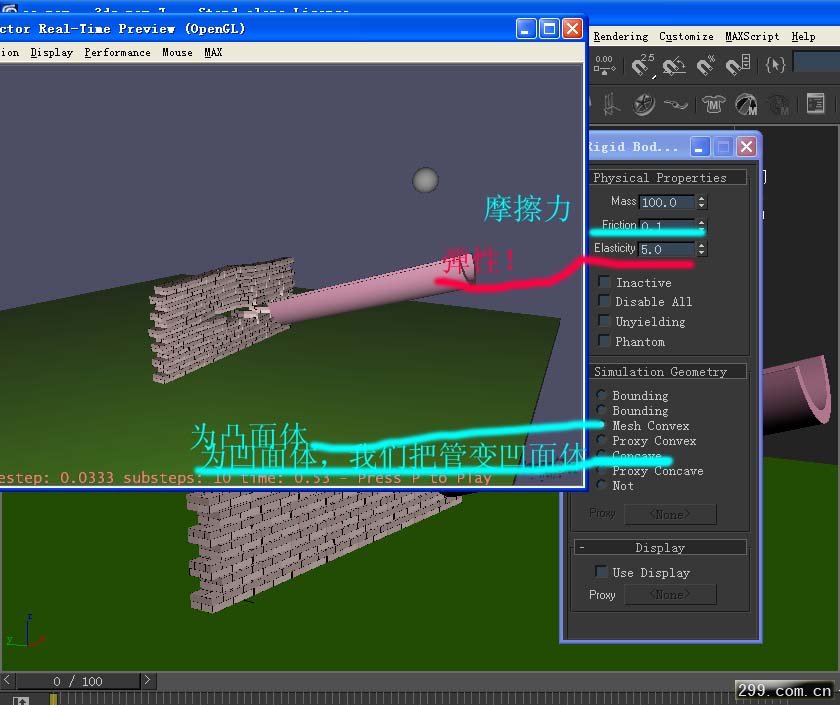
Task: Tick the Use Display checkbox
Action: pyautogui.click(x=601, y=572)
